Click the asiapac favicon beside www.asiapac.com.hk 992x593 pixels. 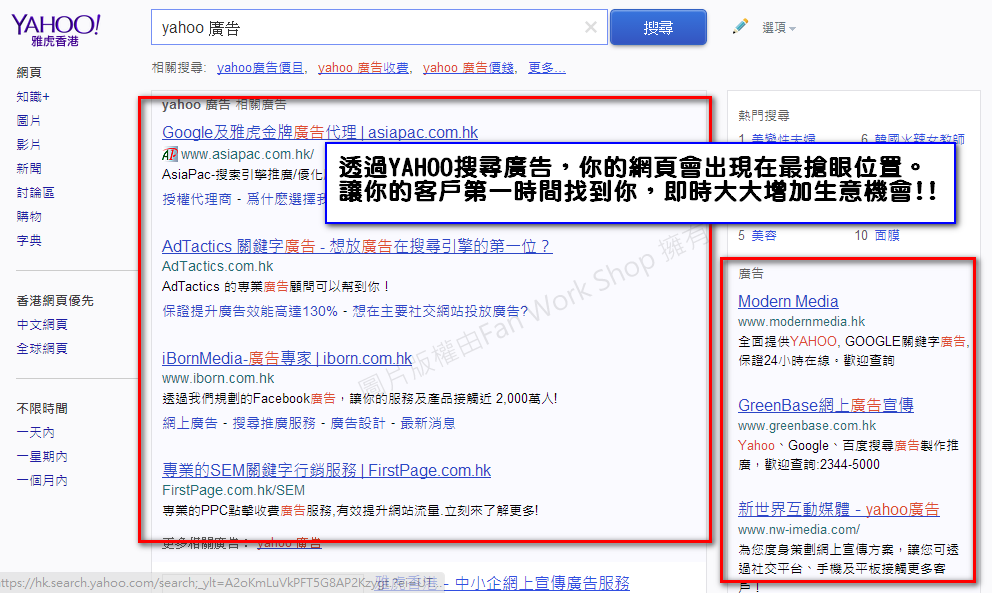(x=170, y=155)
